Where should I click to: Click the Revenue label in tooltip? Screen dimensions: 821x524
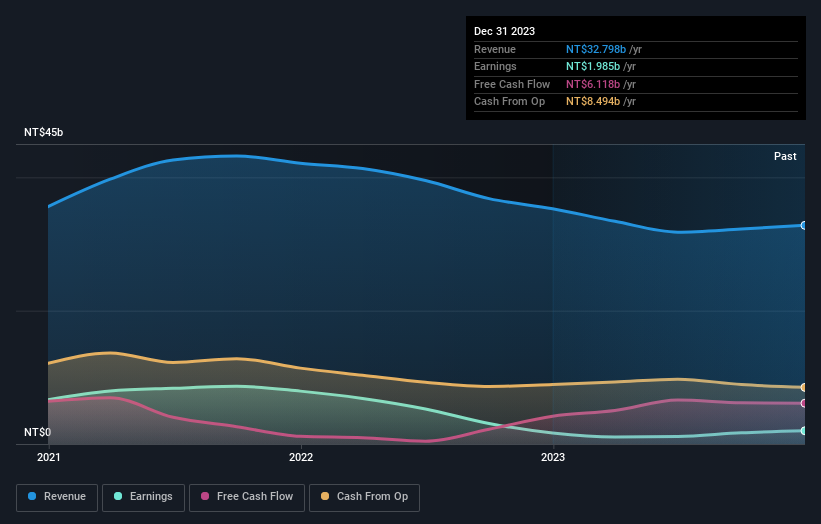[x=495, y=49]
